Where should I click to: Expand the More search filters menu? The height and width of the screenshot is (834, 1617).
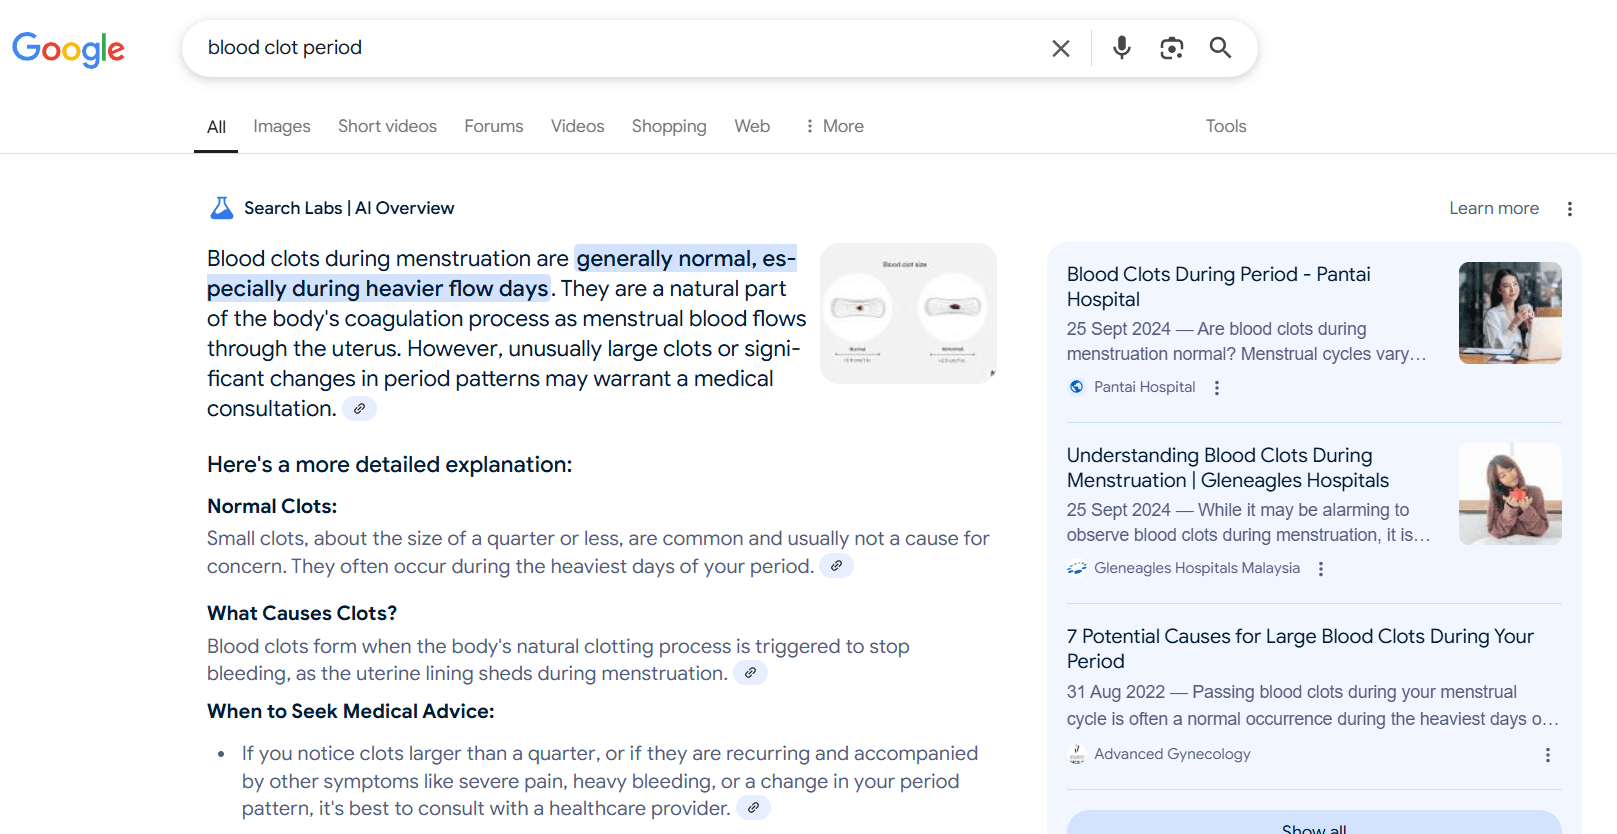(834, 126)
